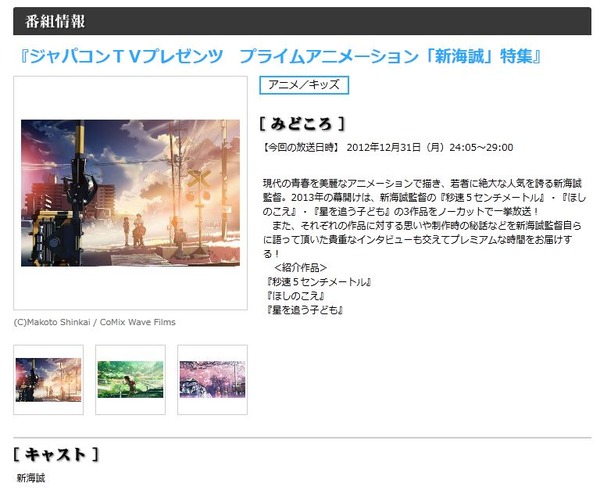
Task: Click 『ほしのこえ』 in the works list
Action: tap(295, 296)
